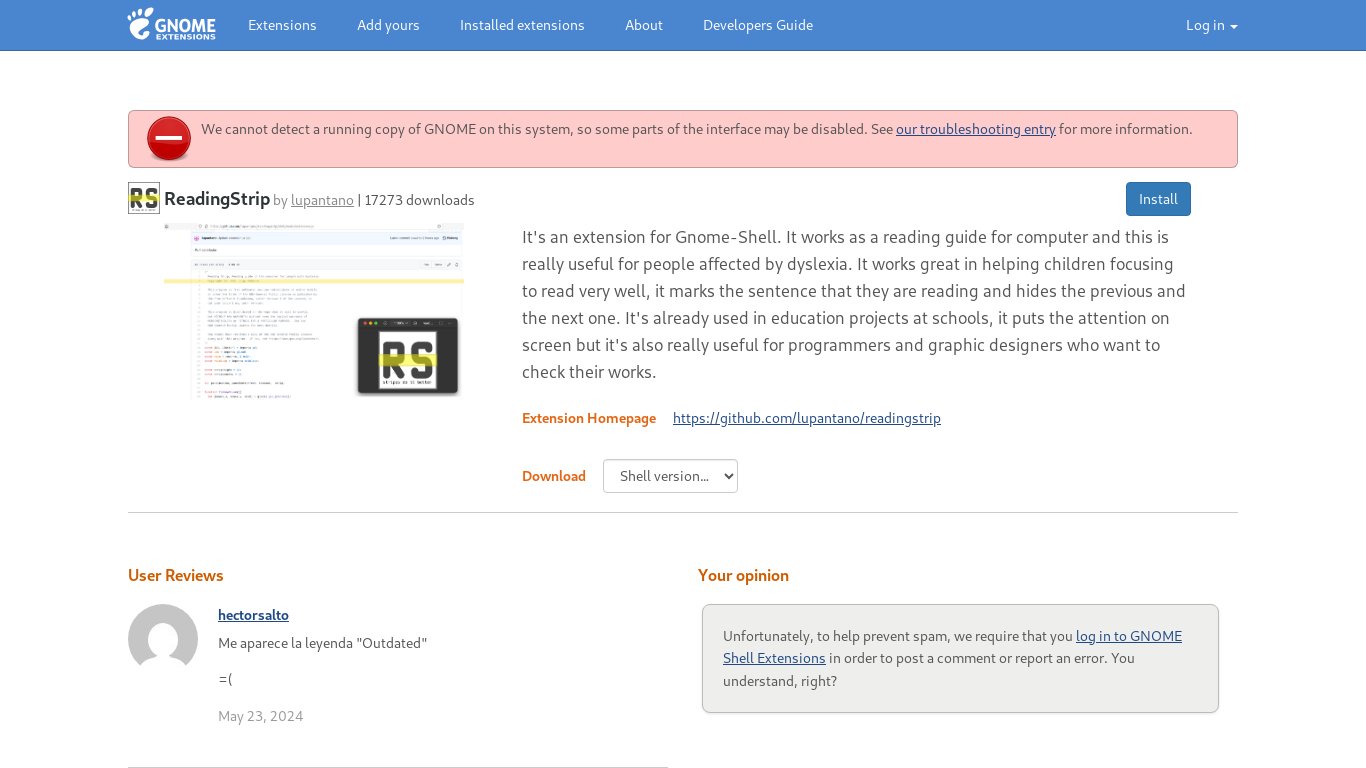The width and height of the screenshot is (1366, 768).
Task: Open the Shell version dropdown
Action: (670, 476)
